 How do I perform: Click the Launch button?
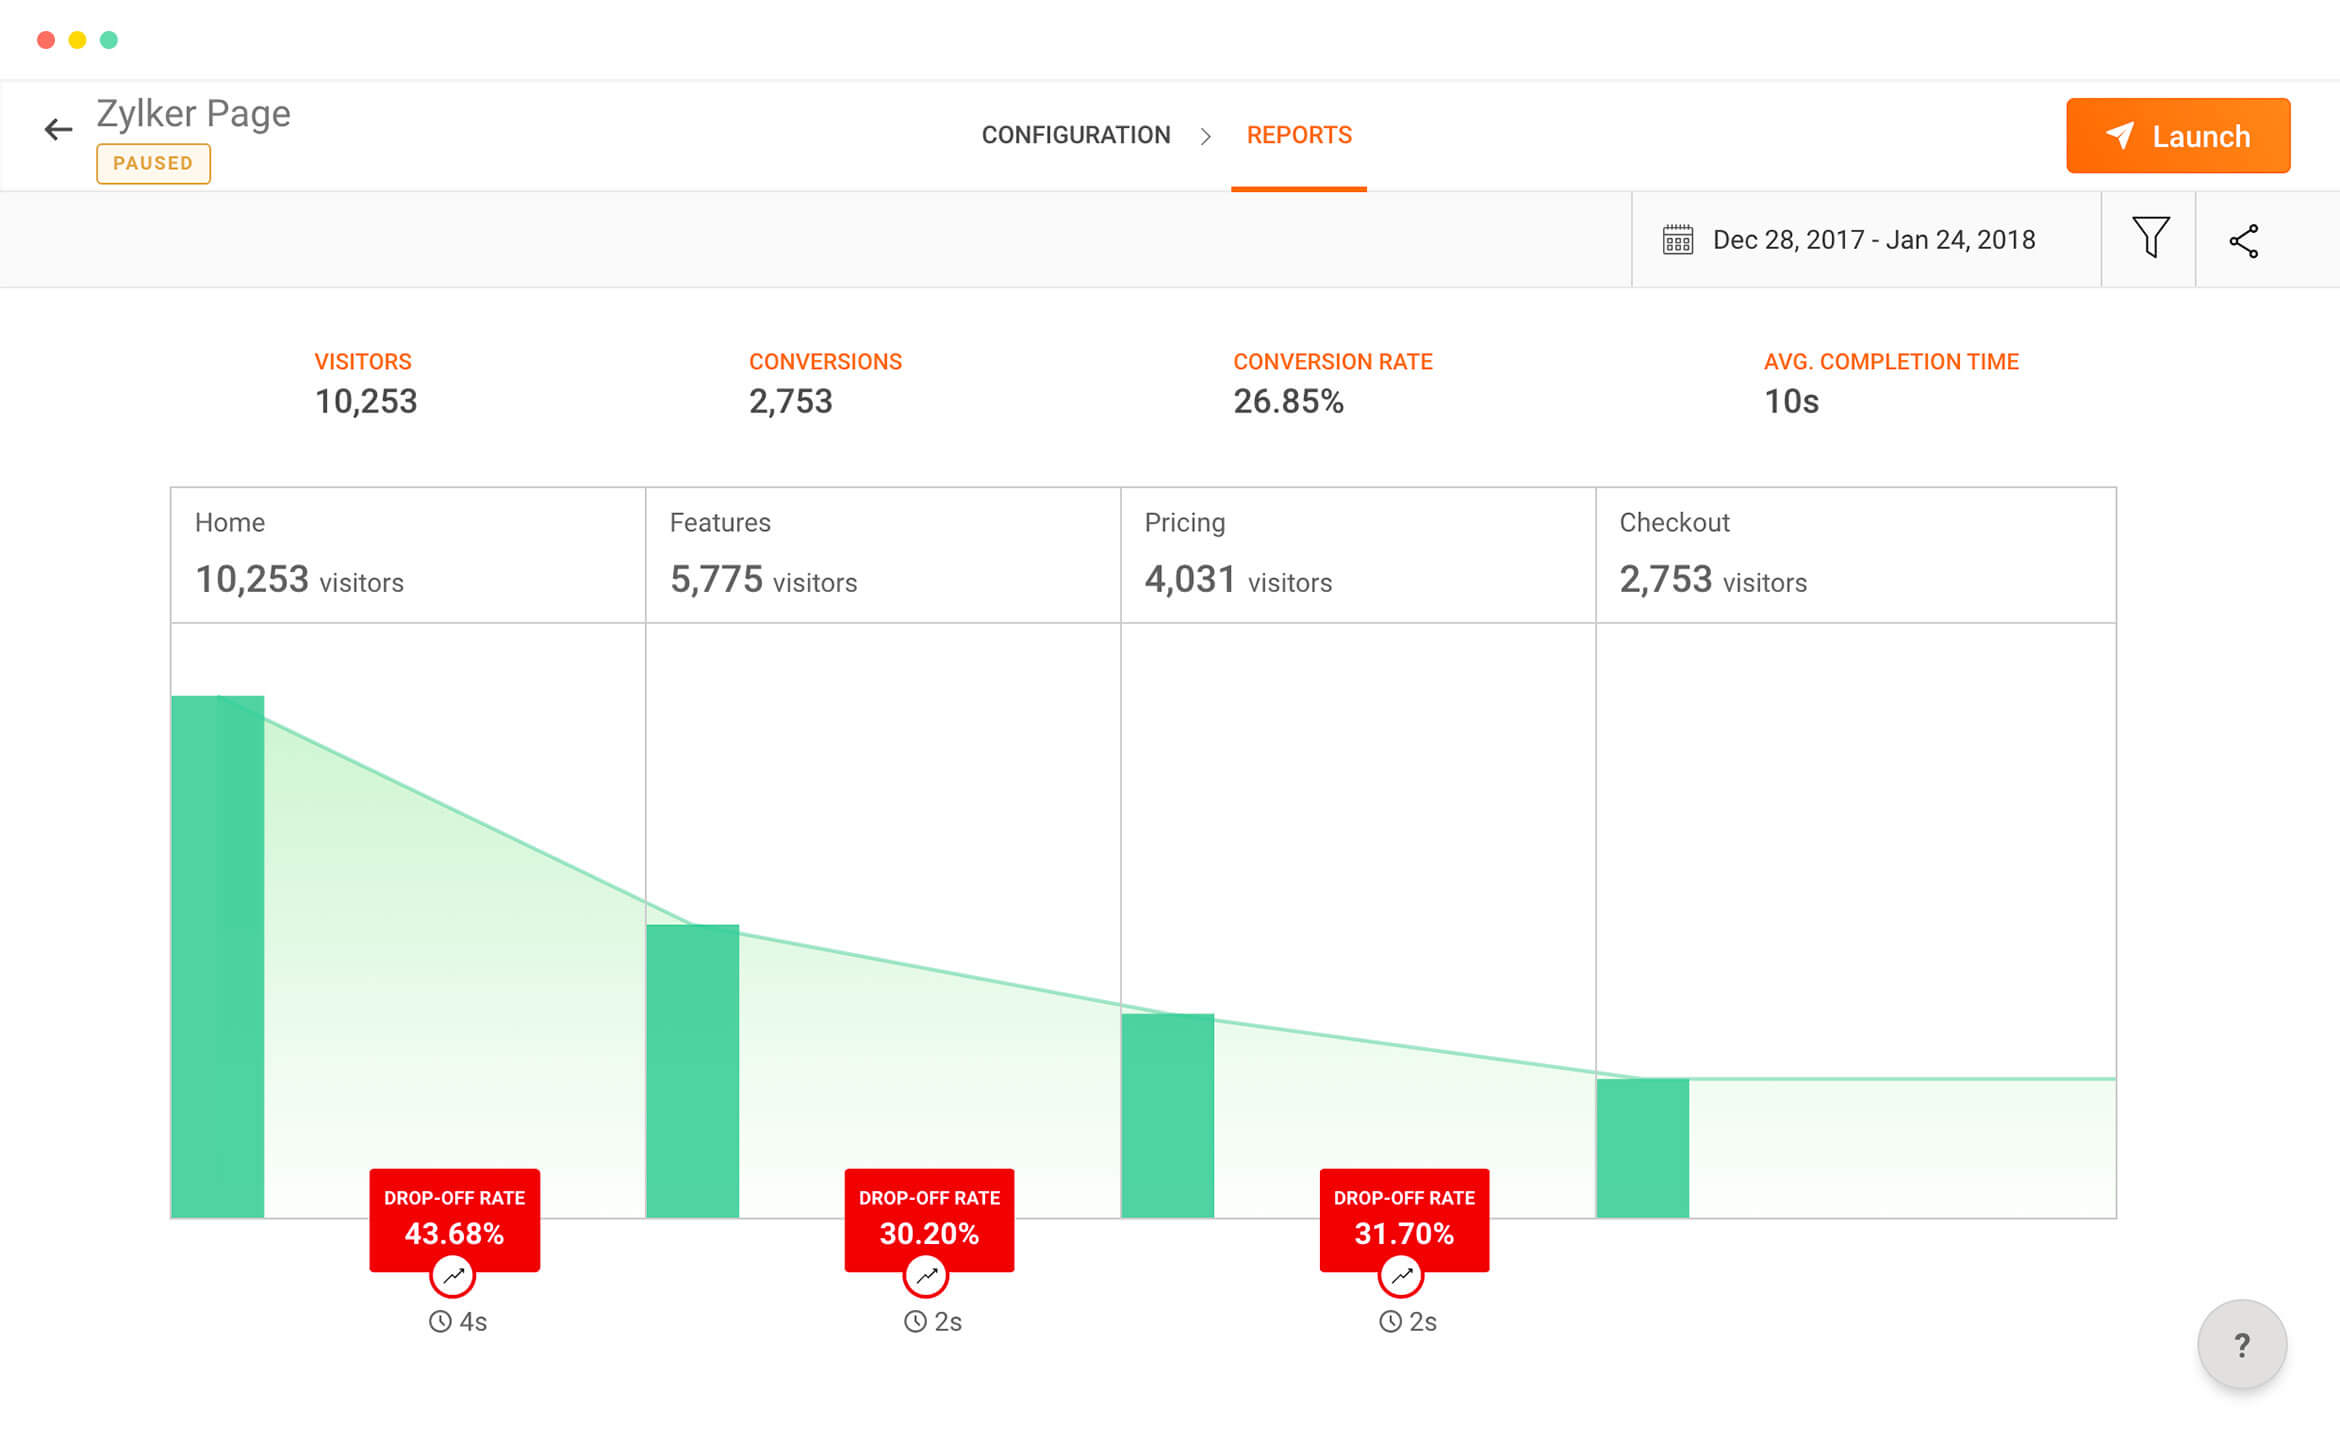2181,134
